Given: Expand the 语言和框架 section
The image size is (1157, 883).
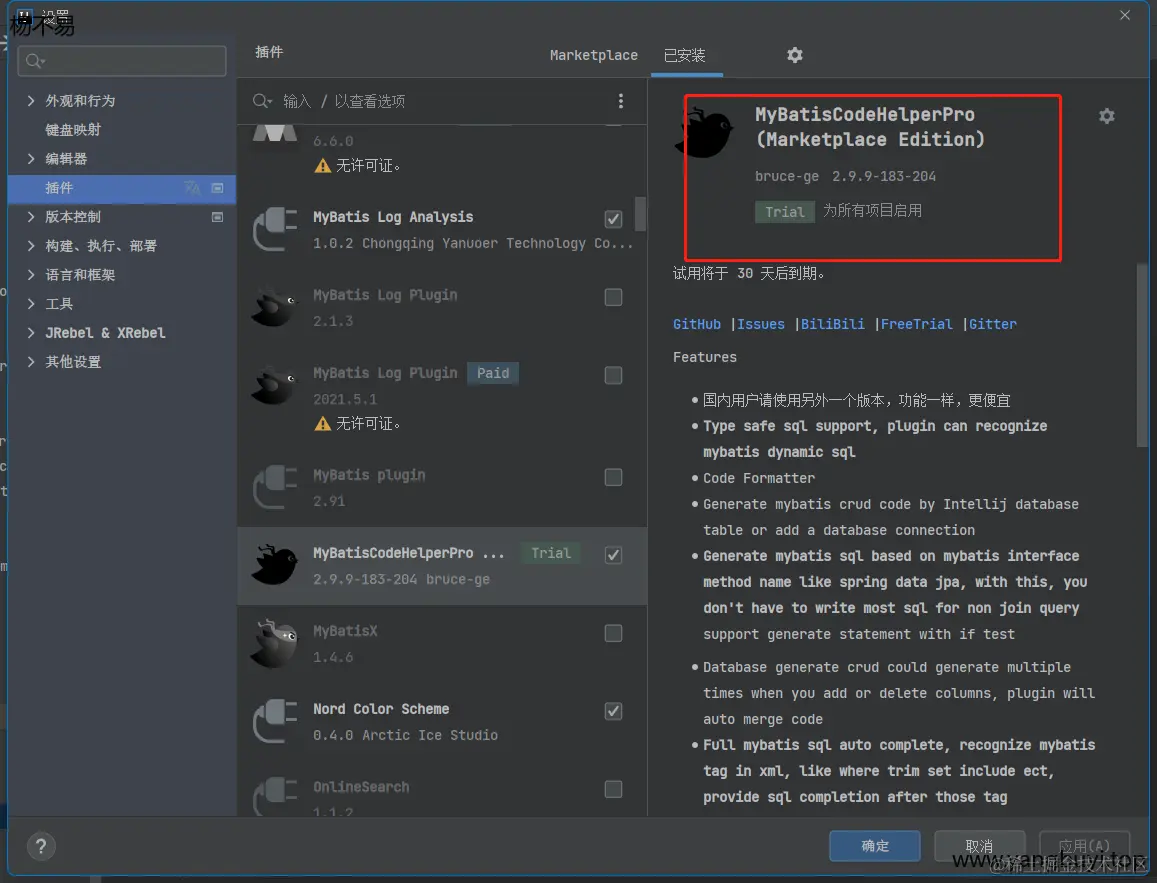Looking at the screenshot, I should point(31,274).
